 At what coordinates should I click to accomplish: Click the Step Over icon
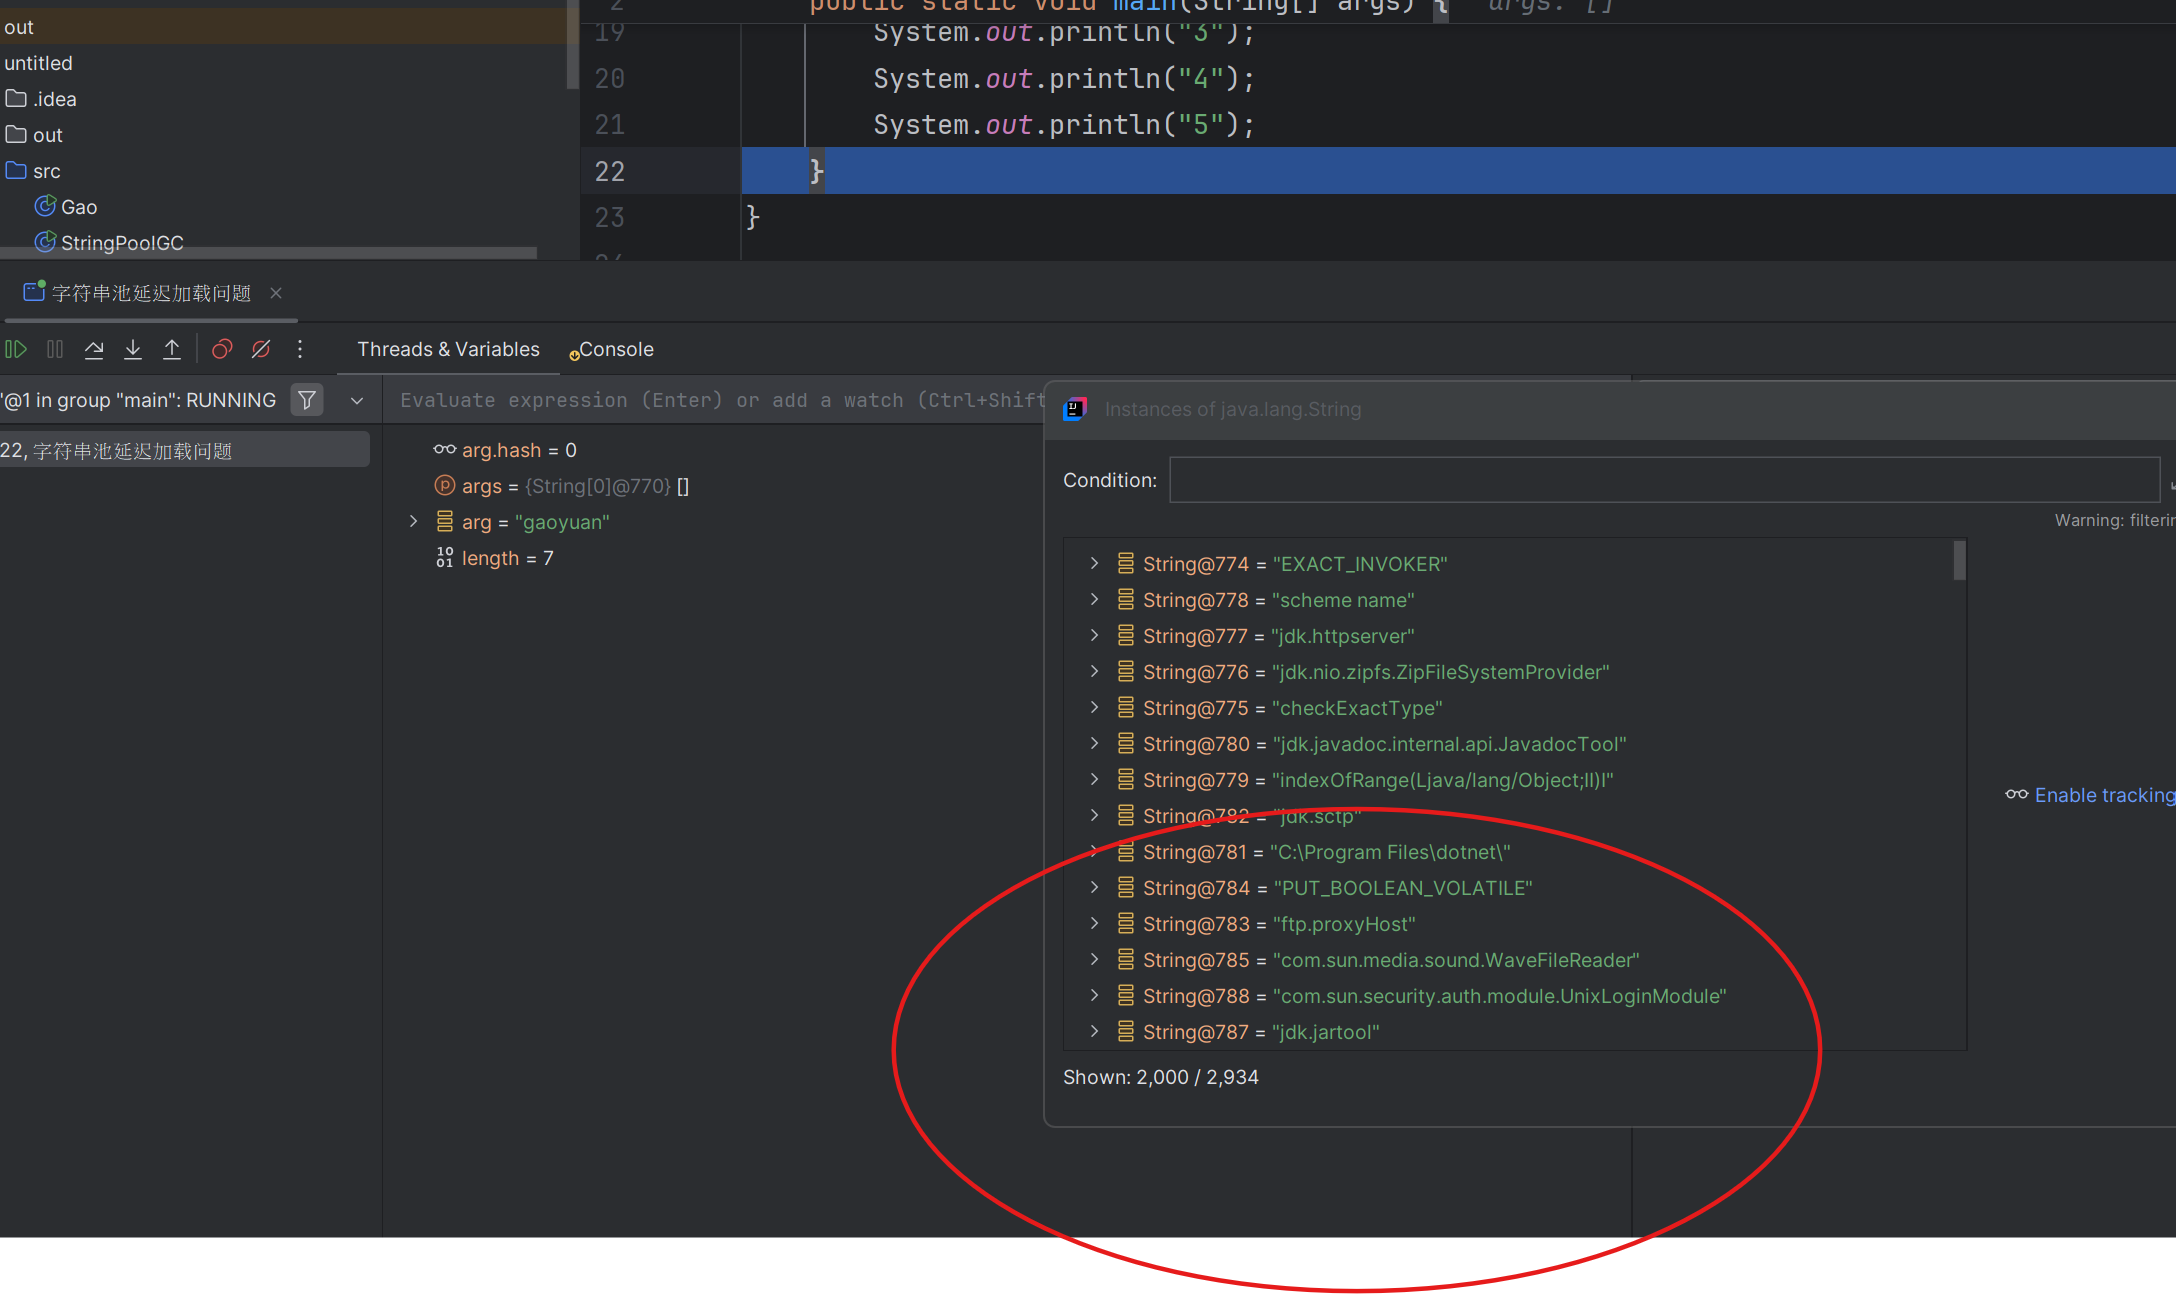pos(94,349)
